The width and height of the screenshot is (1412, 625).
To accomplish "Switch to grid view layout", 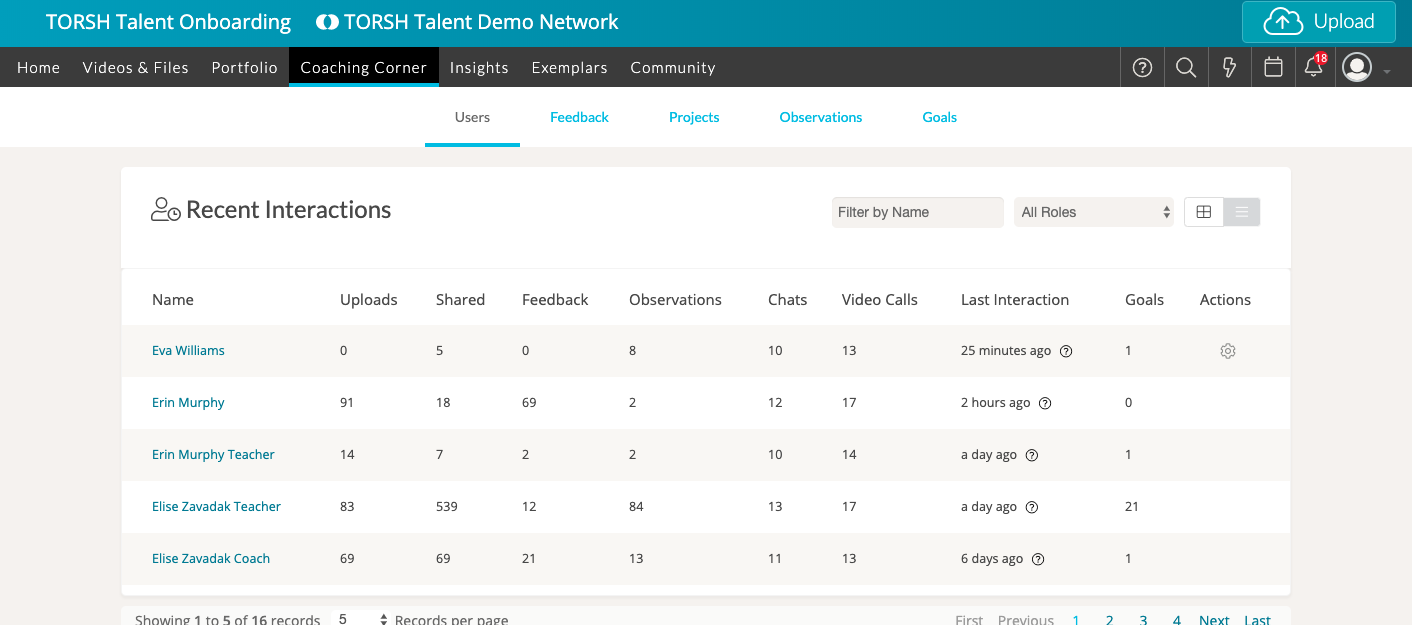I will tap(1204, 212).
